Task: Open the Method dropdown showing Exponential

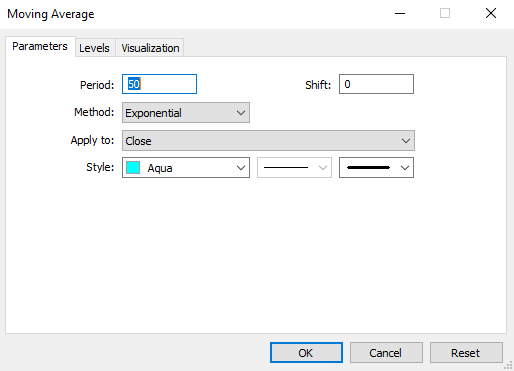Action: (186, 113)
